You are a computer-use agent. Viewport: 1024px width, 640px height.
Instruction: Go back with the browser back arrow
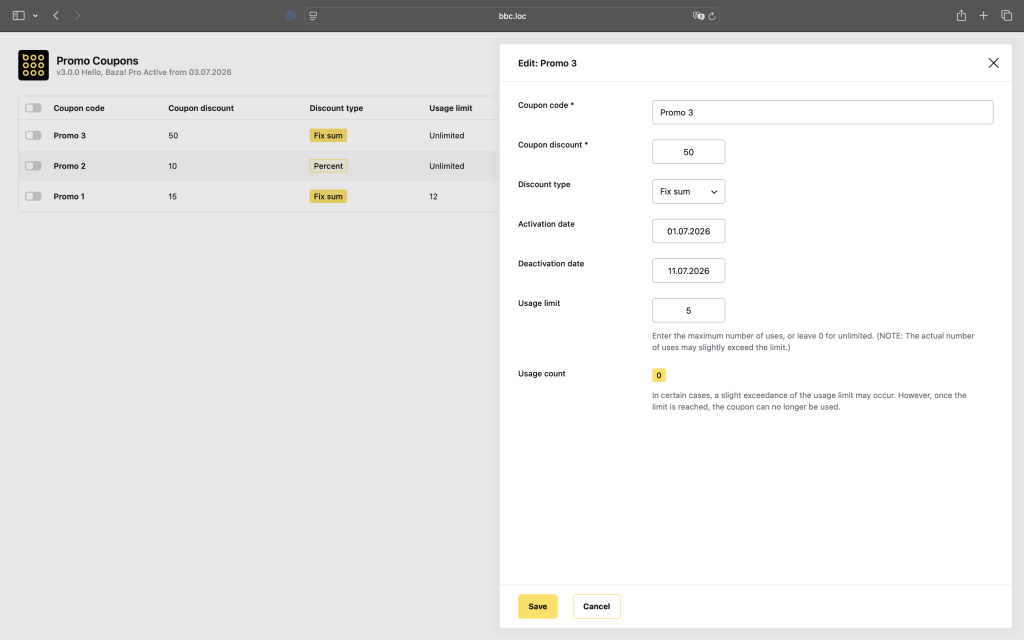(56, 16)
